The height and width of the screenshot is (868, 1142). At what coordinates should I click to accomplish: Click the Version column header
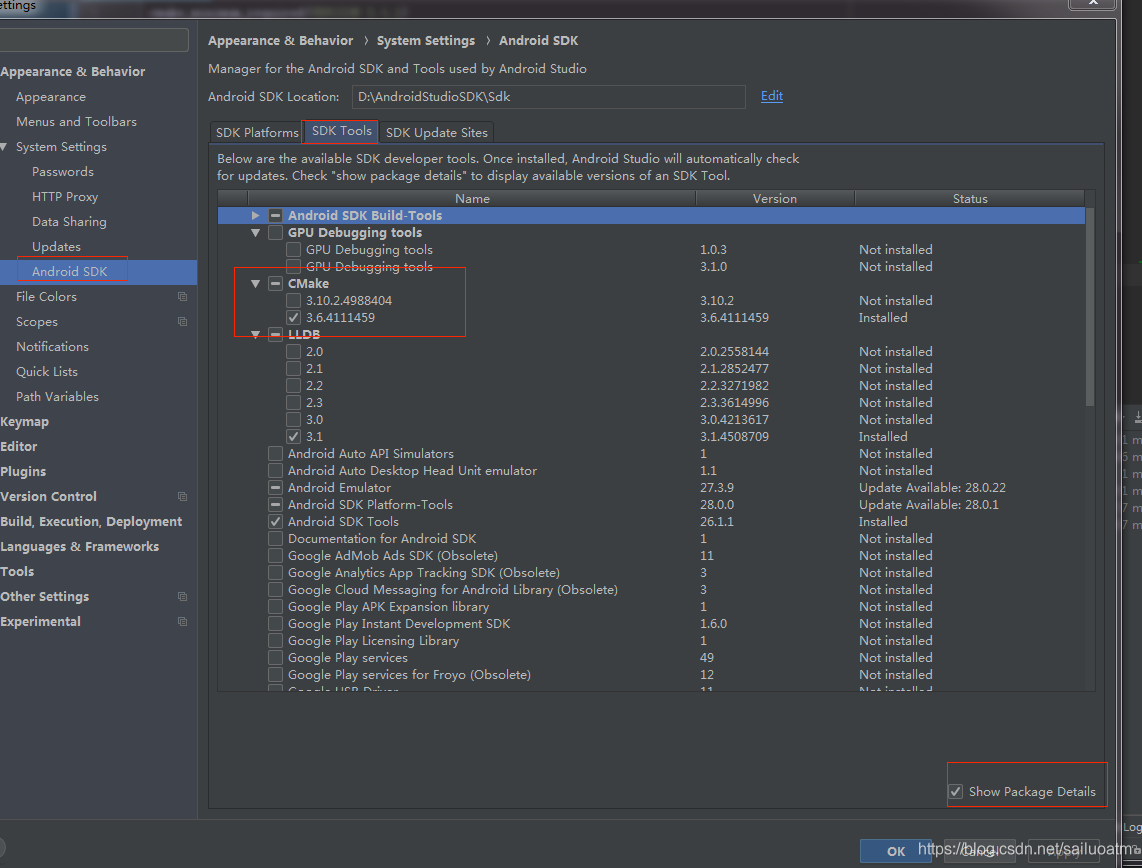775,199
